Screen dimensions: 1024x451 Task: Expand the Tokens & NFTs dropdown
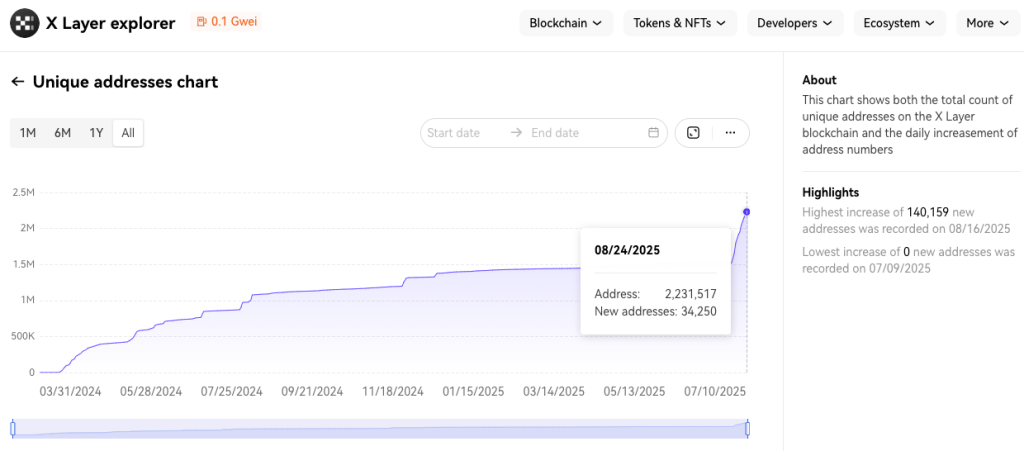point(680,23)
